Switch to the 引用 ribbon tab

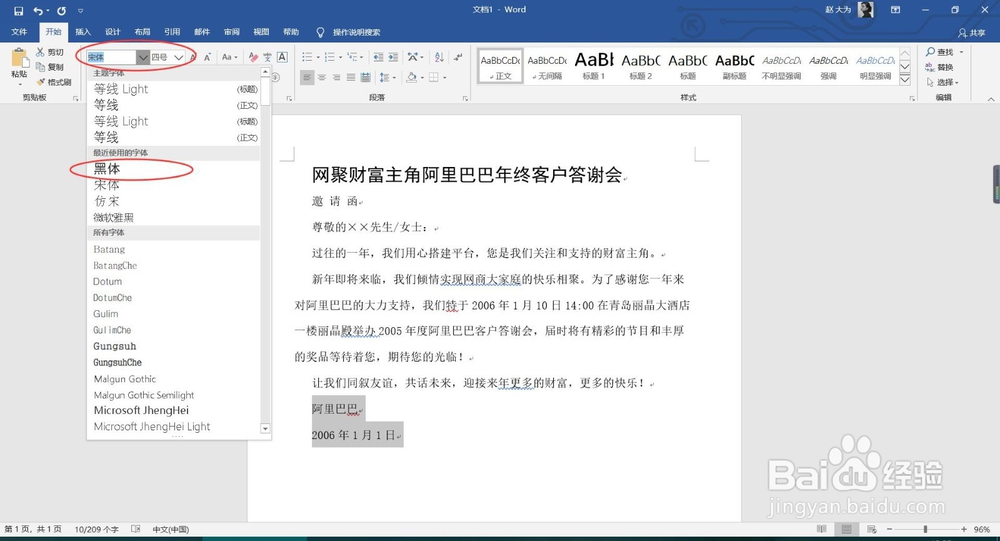(172, 32)
